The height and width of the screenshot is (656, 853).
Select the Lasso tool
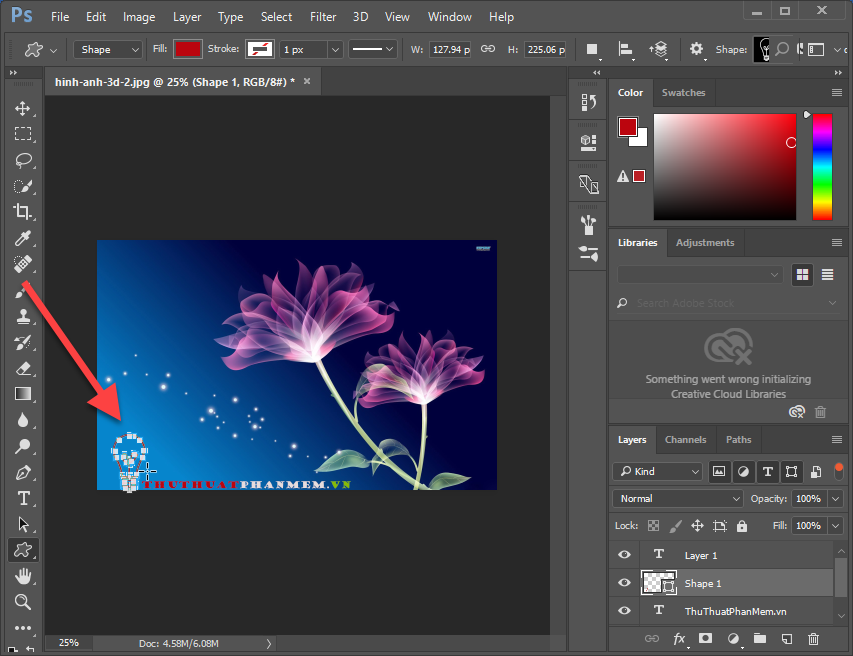[23, 160]
